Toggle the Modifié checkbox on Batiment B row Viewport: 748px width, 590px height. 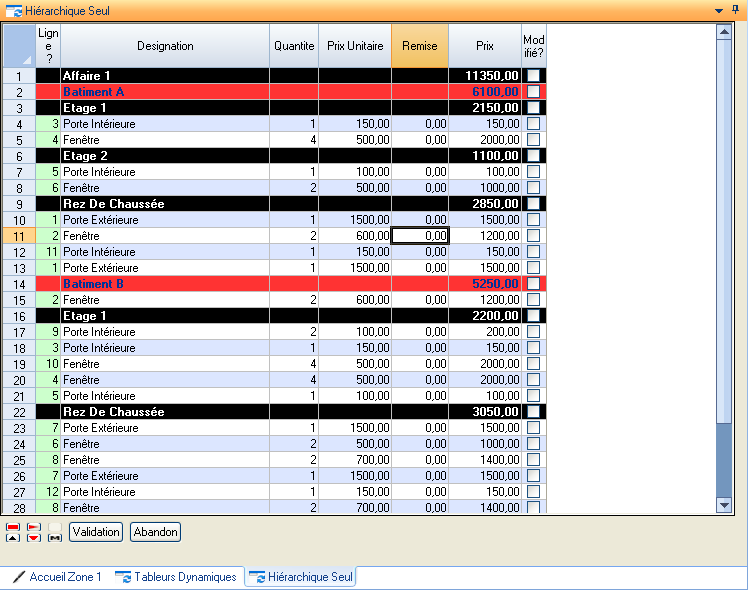click(534, 284)
